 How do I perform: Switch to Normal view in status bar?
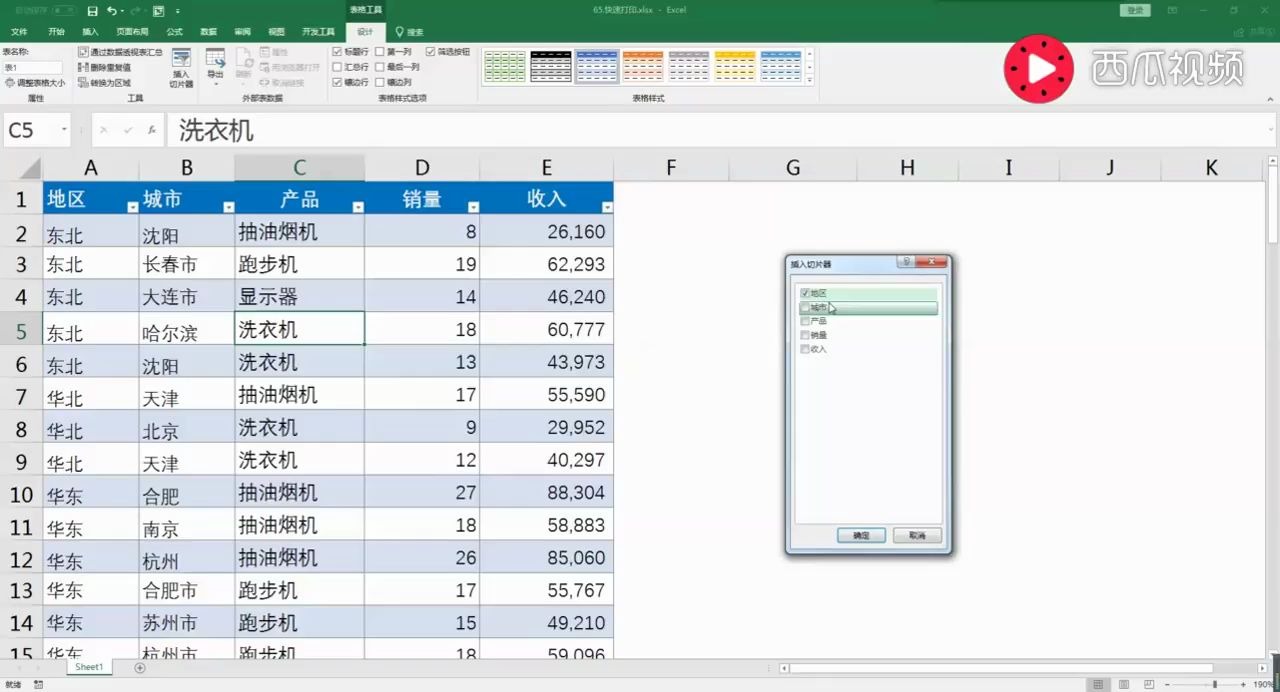(1098, 685)
